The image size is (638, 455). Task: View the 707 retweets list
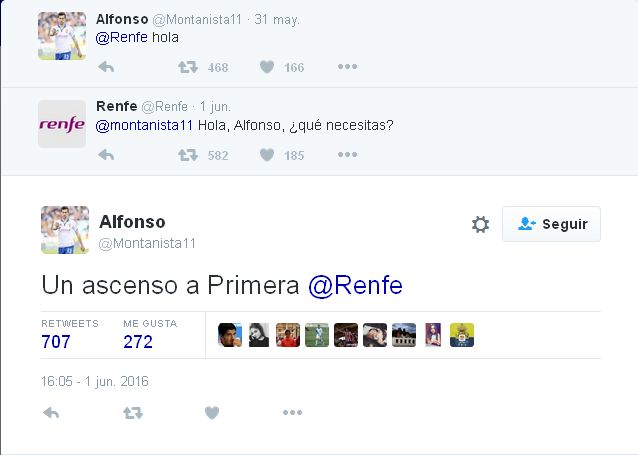click(x=56, y=341)
